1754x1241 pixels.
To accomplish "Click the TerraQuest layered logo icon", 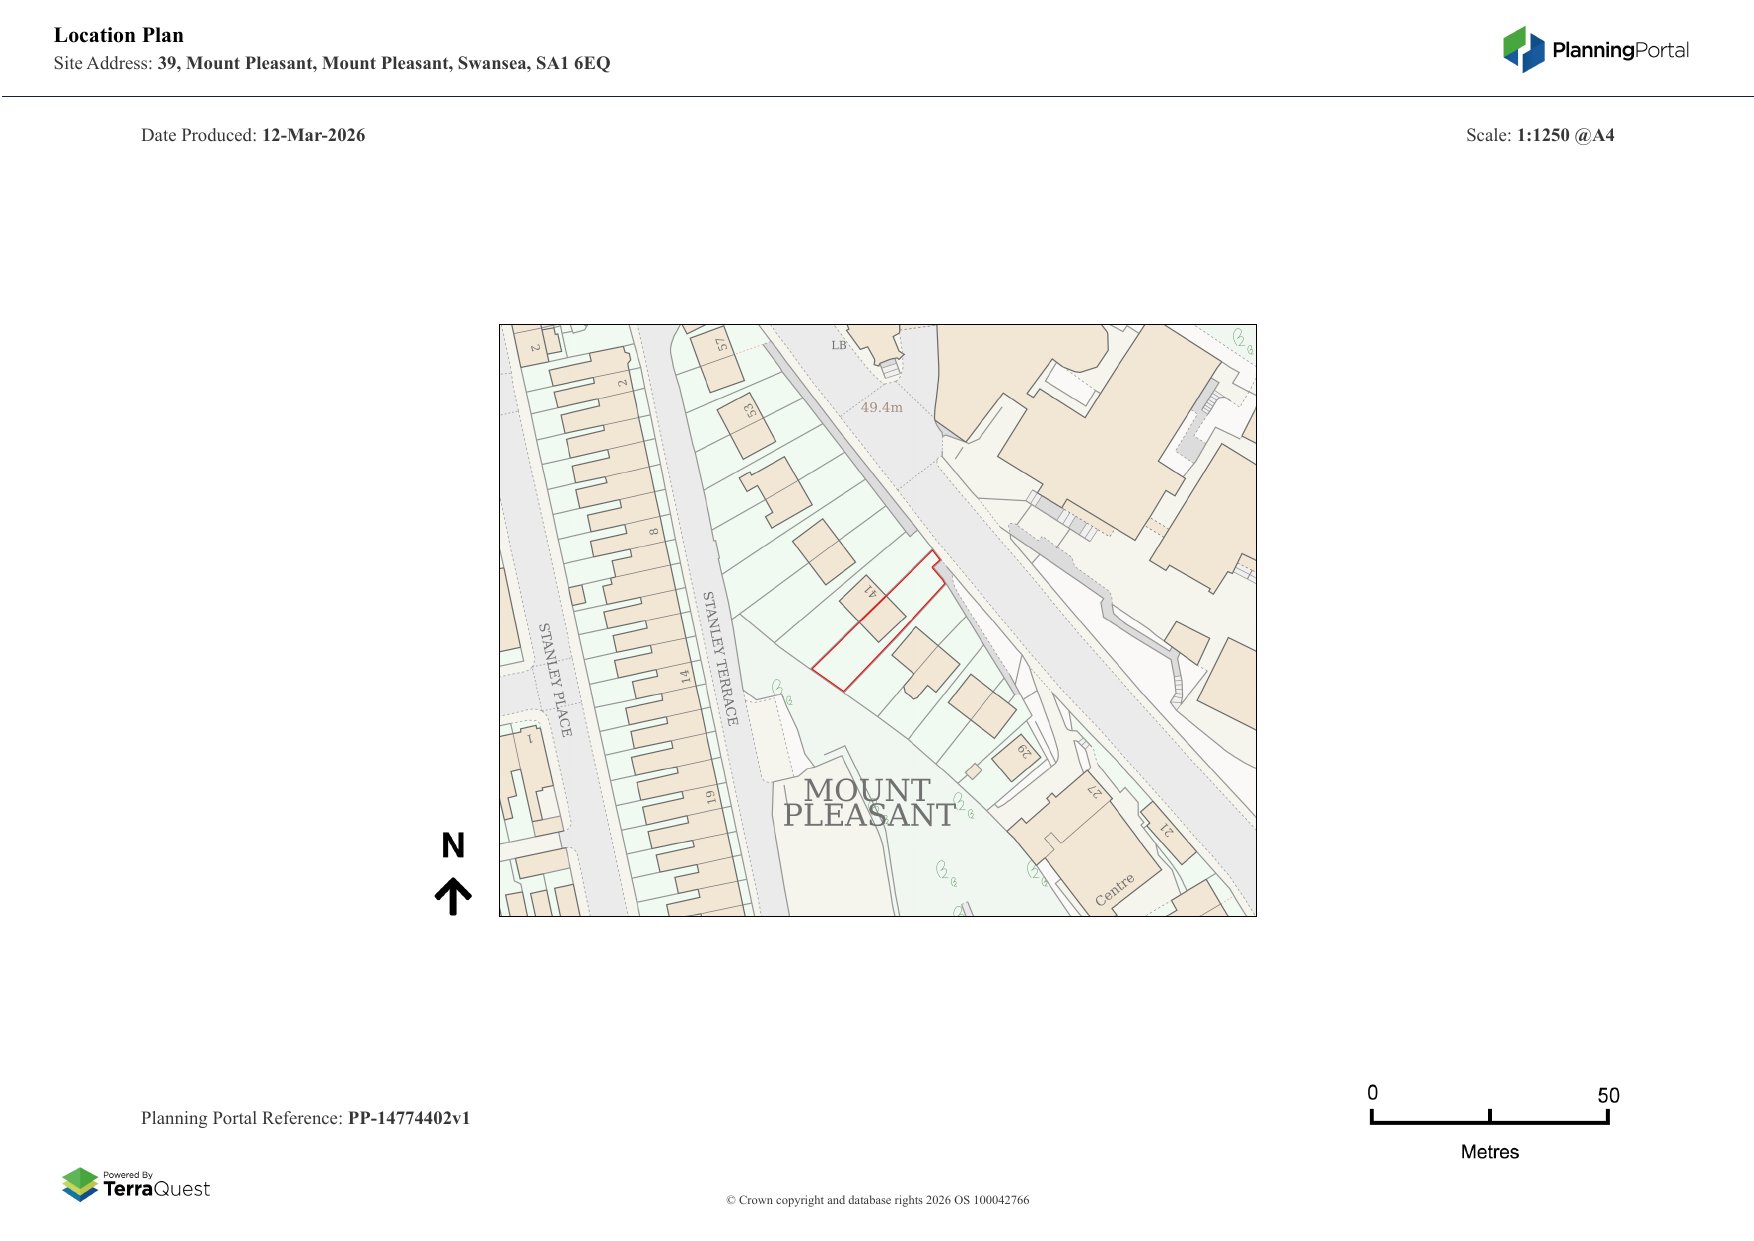I will tap(80, 1184).
